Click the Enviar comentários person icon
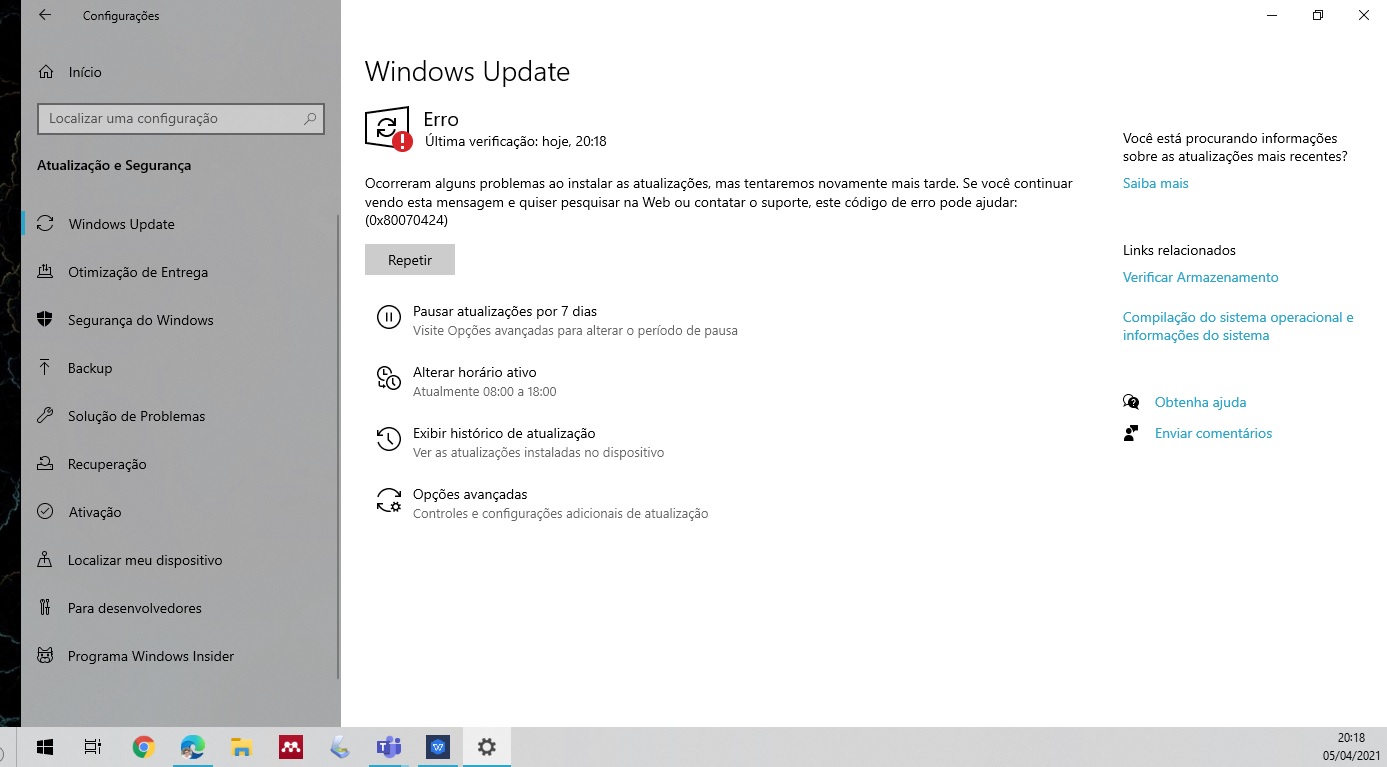The image size is (1387, 767). pos(1131,433)
